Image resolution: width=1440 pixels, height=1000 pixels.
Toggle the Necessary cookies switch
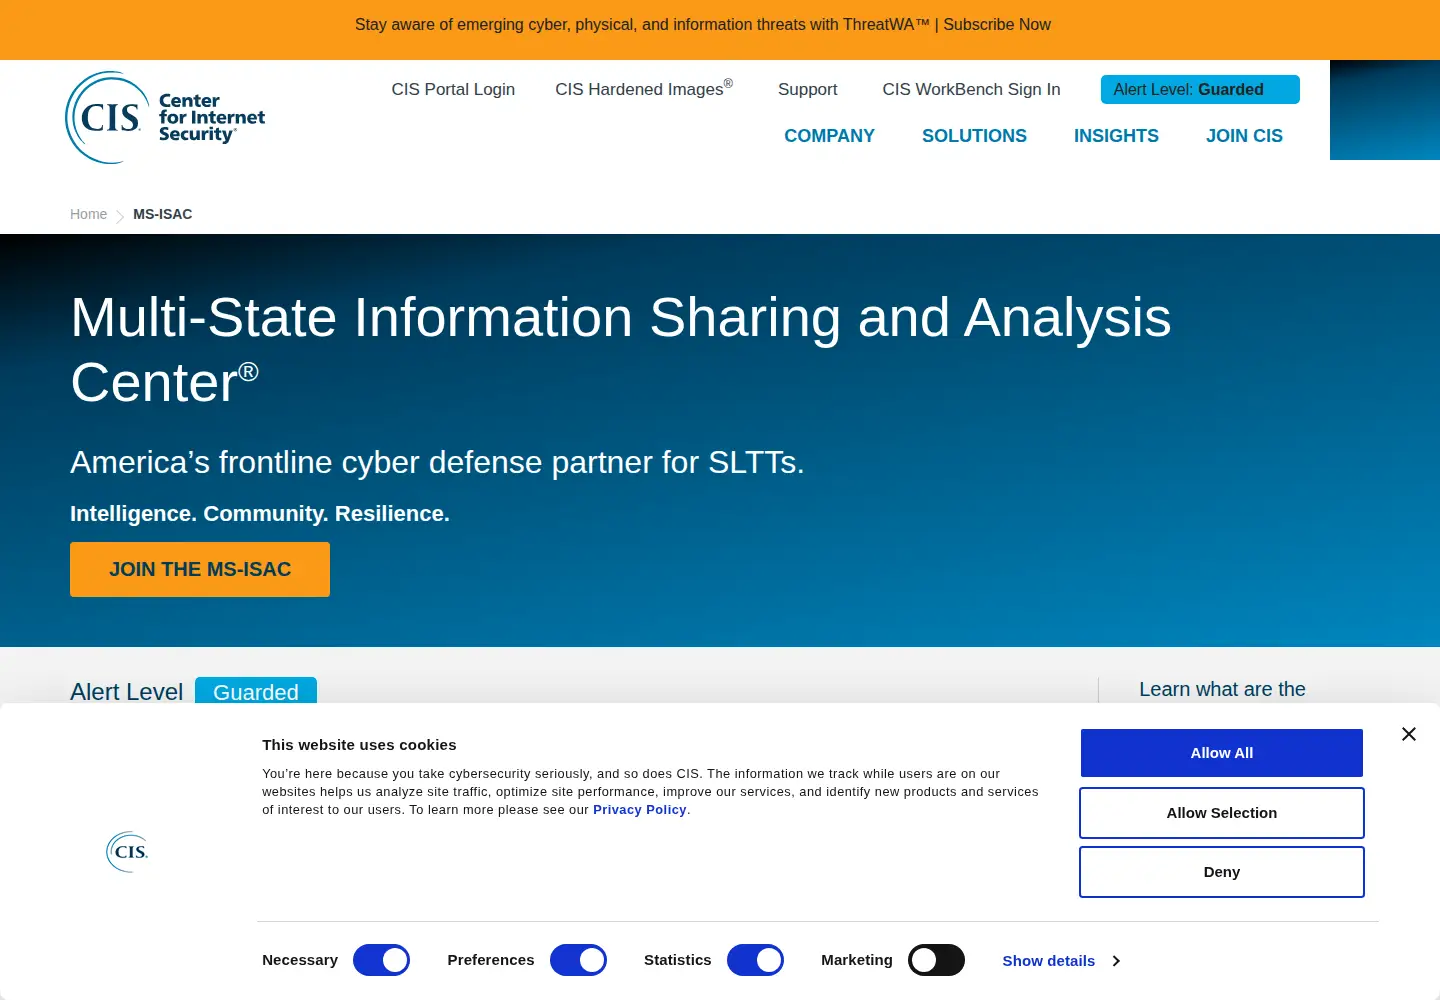click(x=381, y=960)
